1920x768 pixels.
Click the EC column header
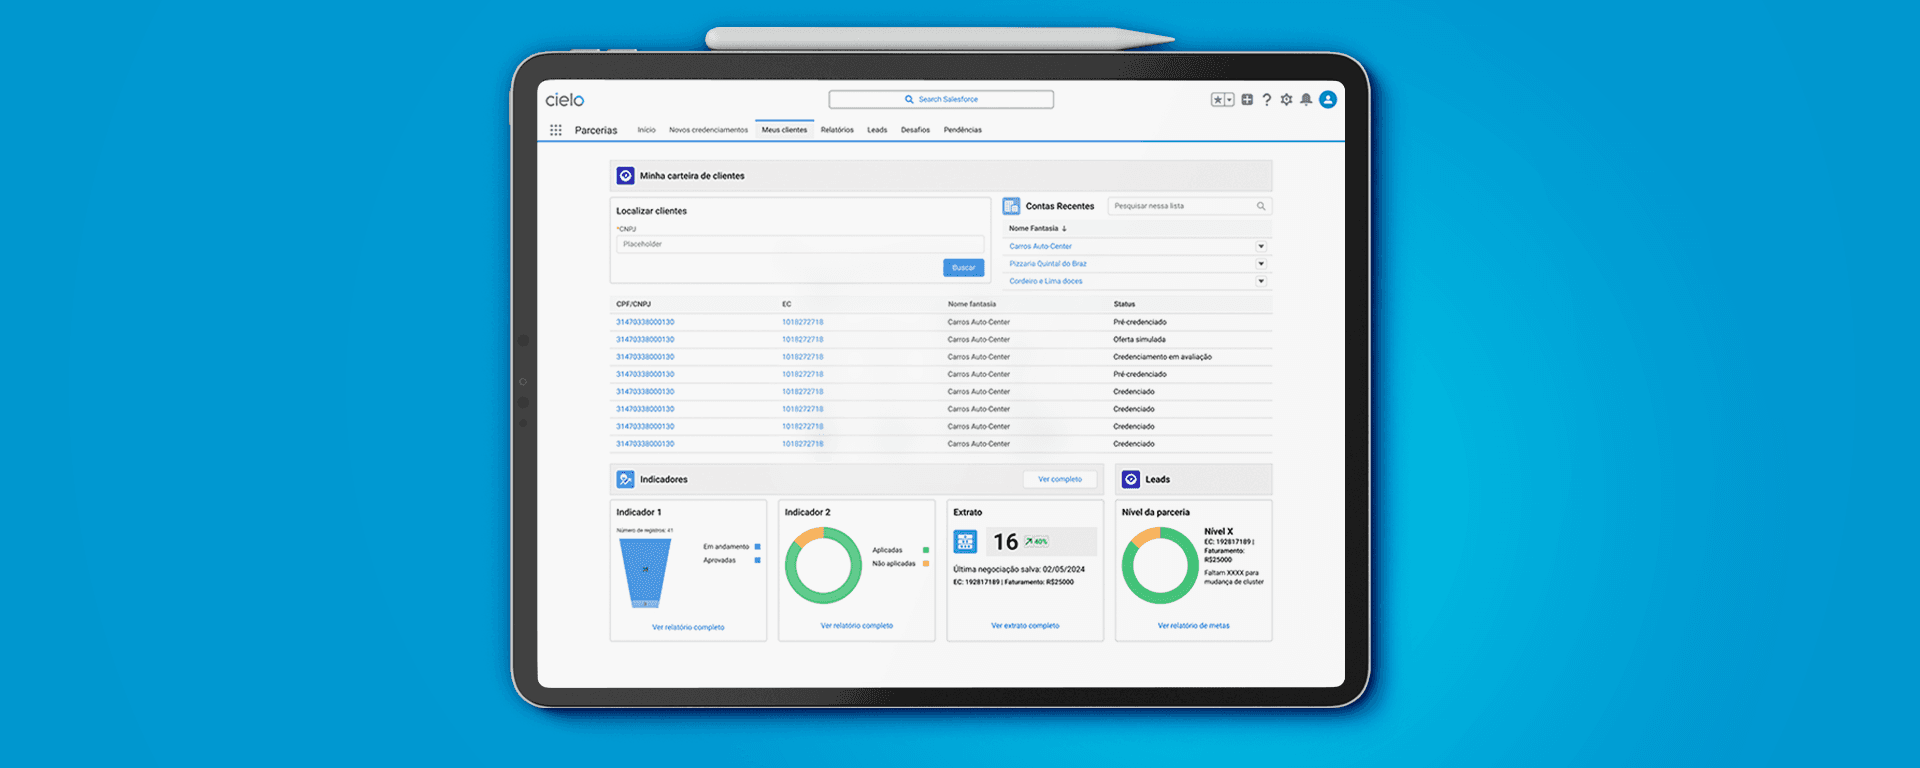(787, 304)
